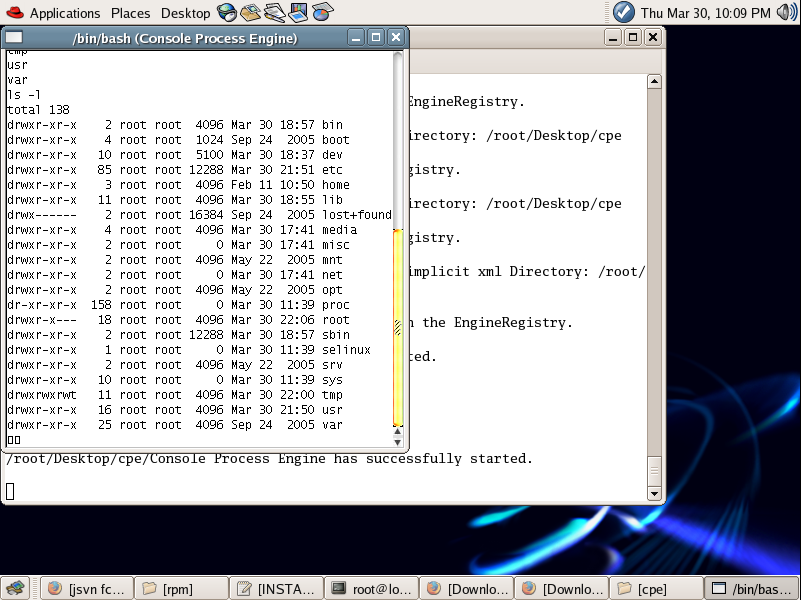Image resolution: width=801 pixels, height=600 pixels.
Task: Open the Places menu
Action: pyautogui.click(x=130, y=13)
